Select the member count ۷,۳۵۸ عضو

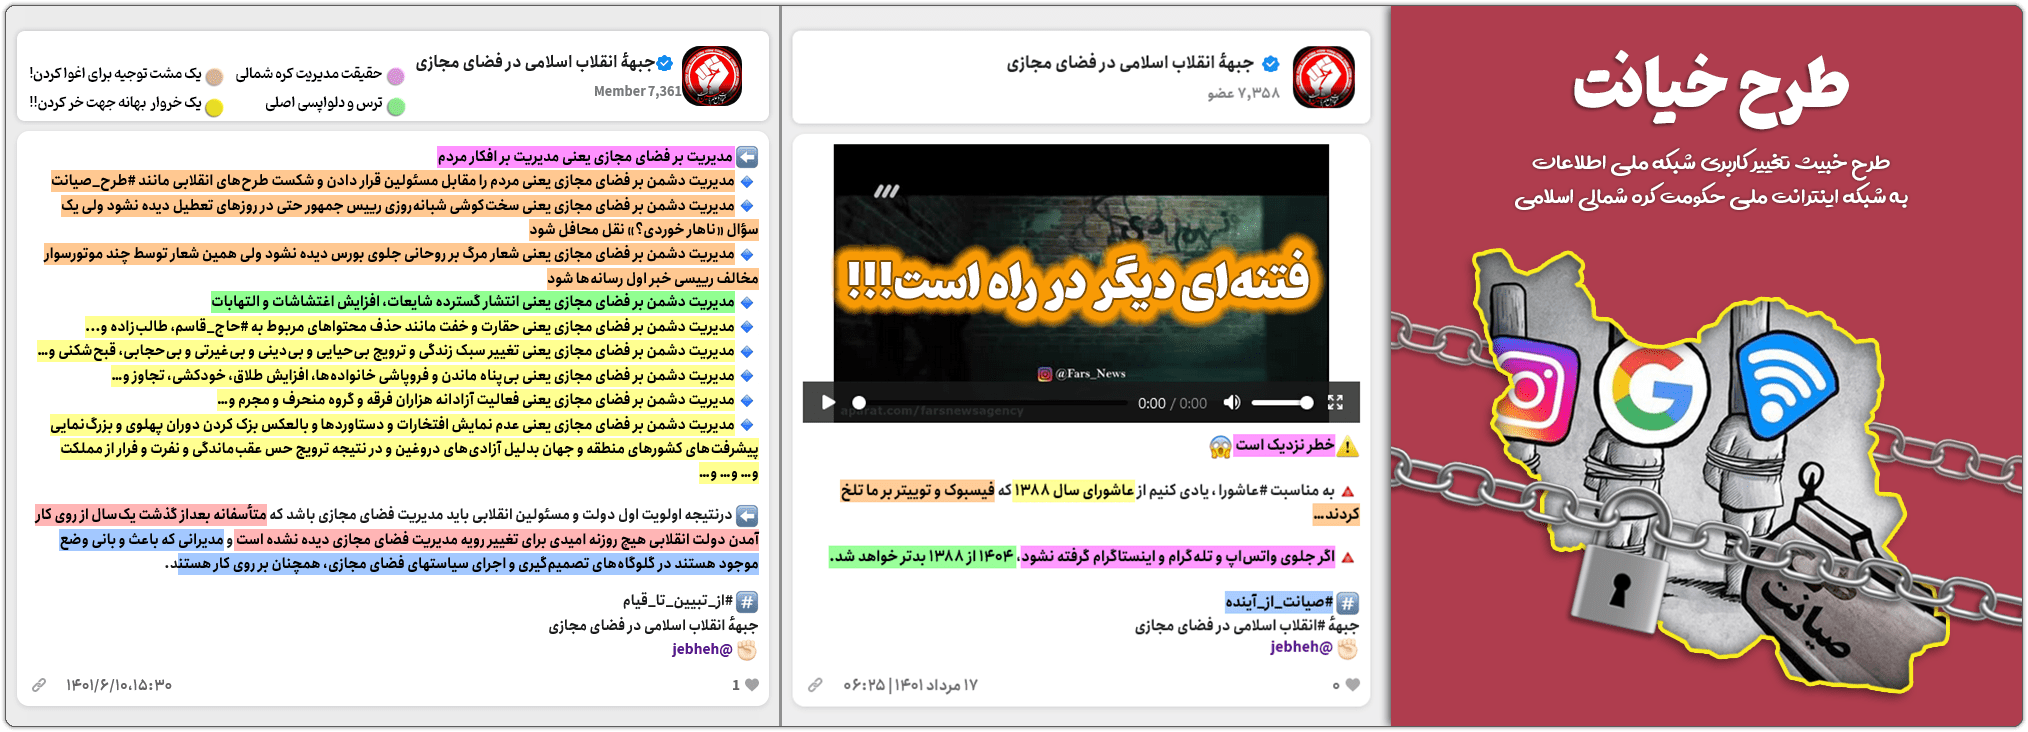[x=1243, y=93]
